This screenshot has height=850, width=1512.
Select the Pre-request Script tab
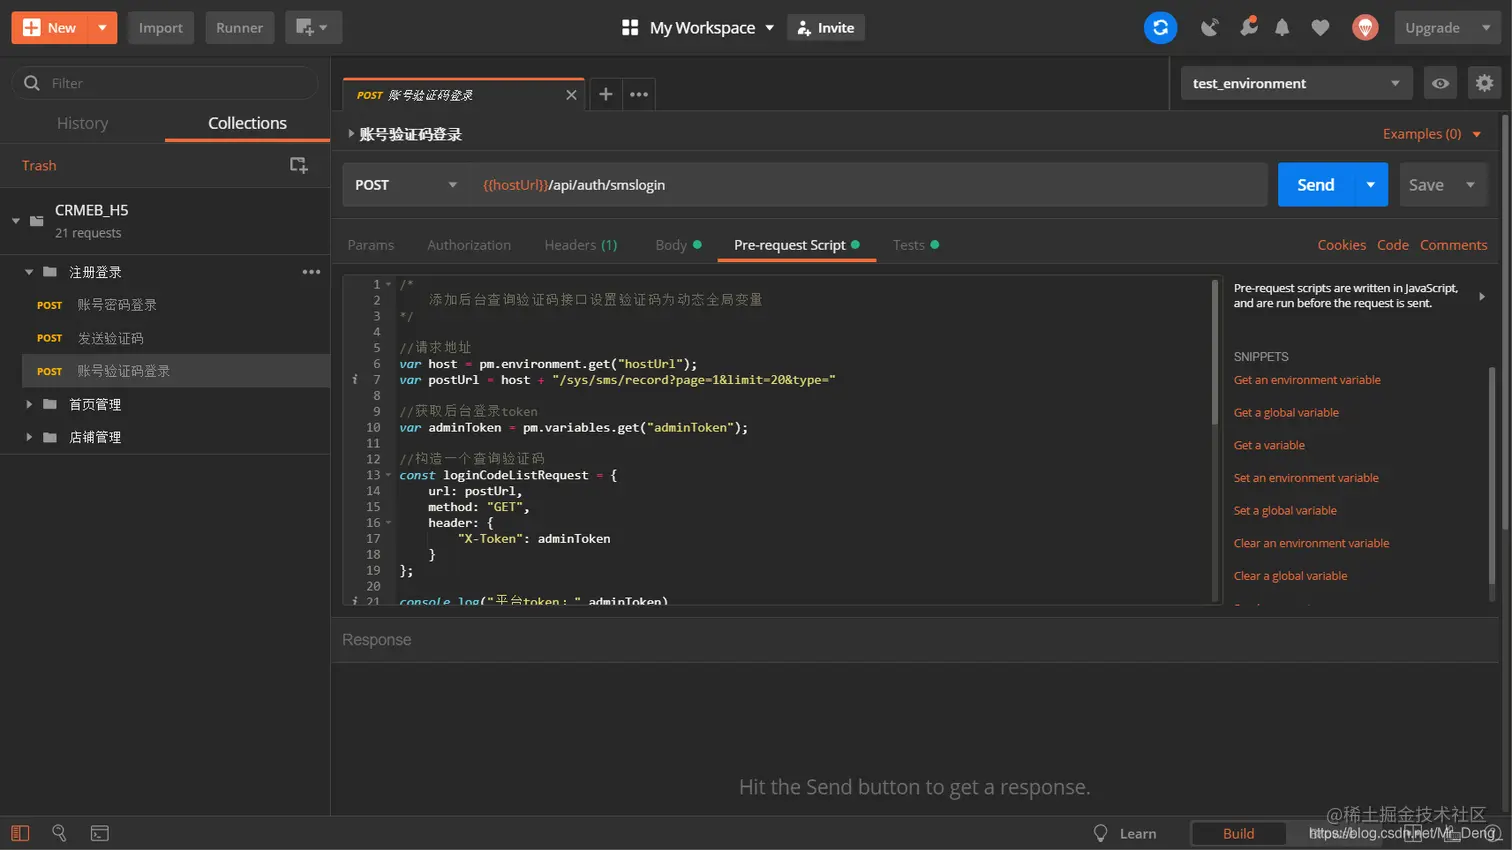797,245
